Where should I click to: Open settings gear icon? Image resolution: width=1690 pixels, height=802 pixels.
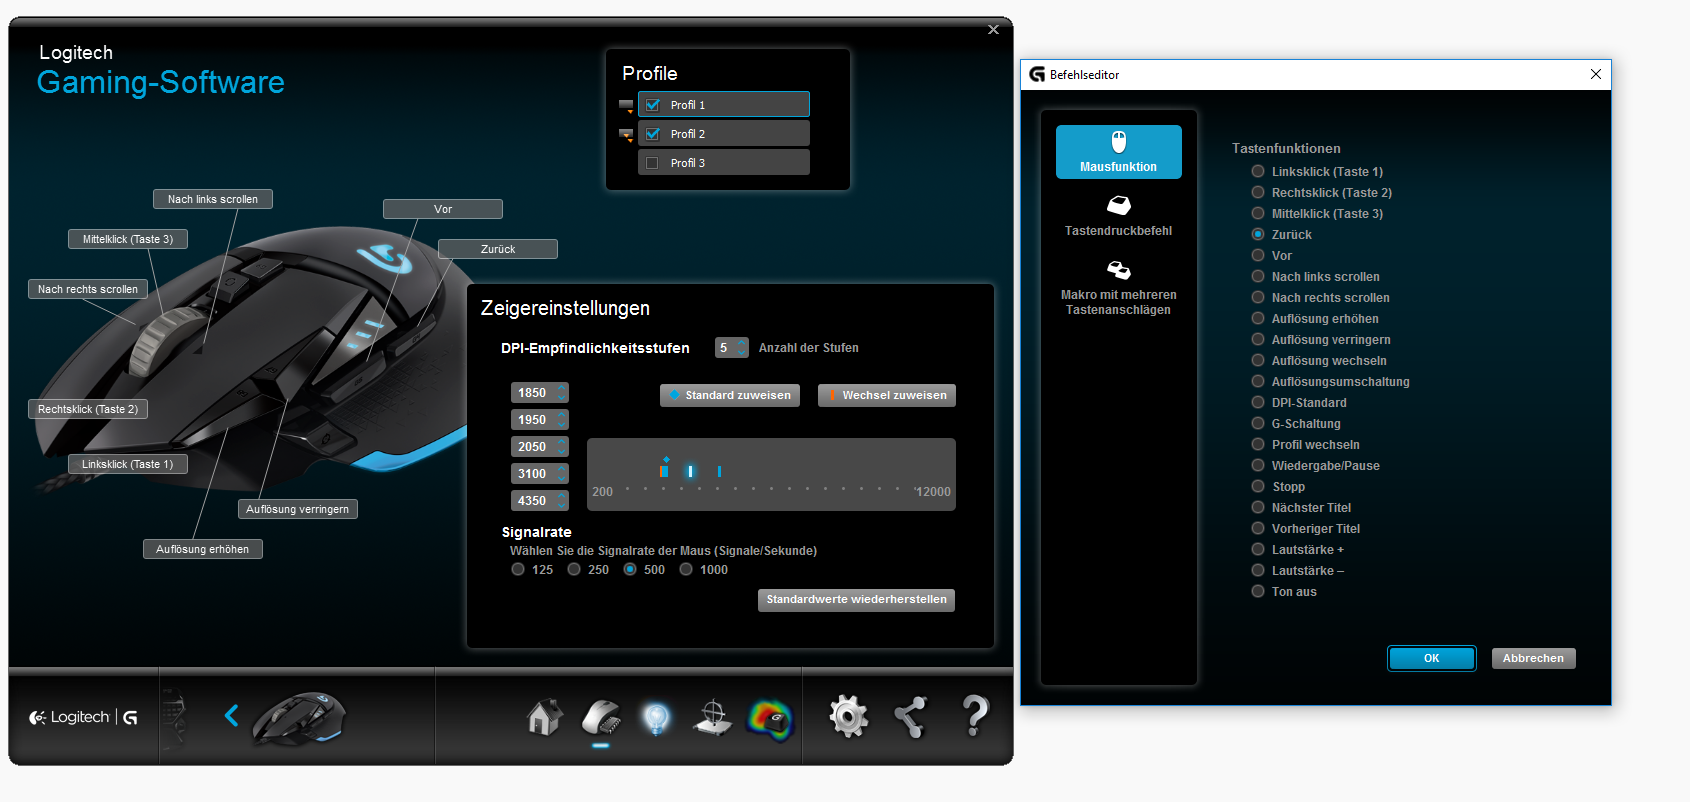tap(848, 717)
